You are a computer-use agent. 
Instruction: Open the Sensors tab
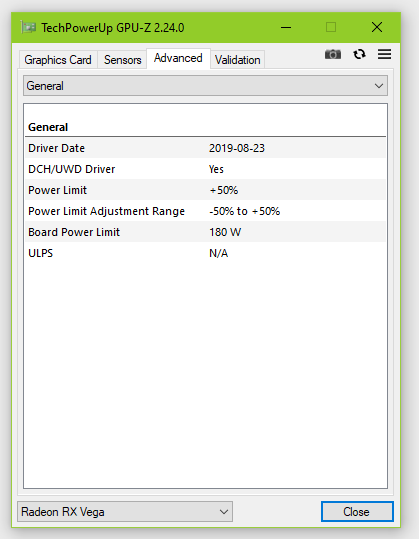click(x=122, y=60)
